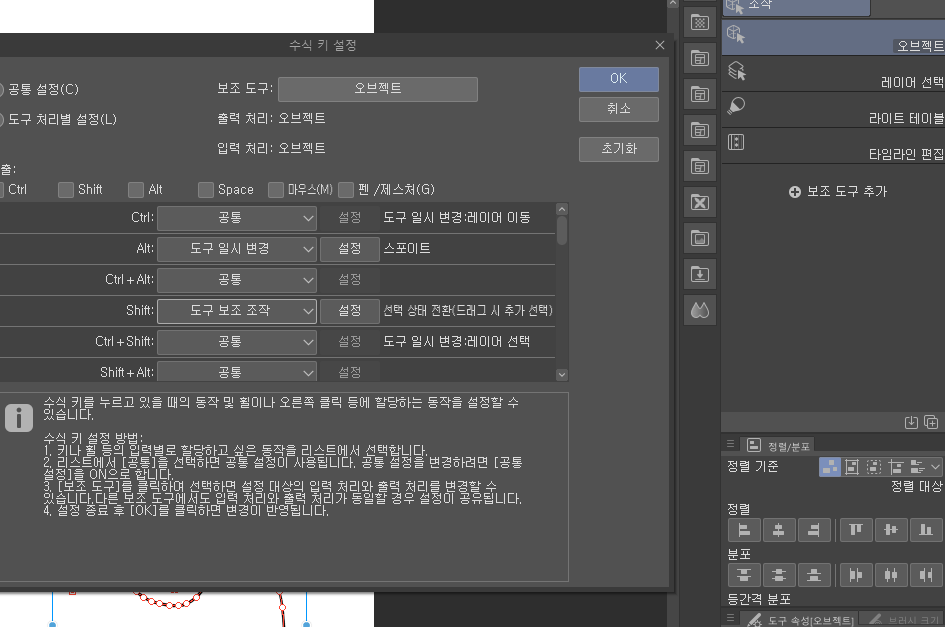Click the modifier list scrollbar thumb

(562, 230)
